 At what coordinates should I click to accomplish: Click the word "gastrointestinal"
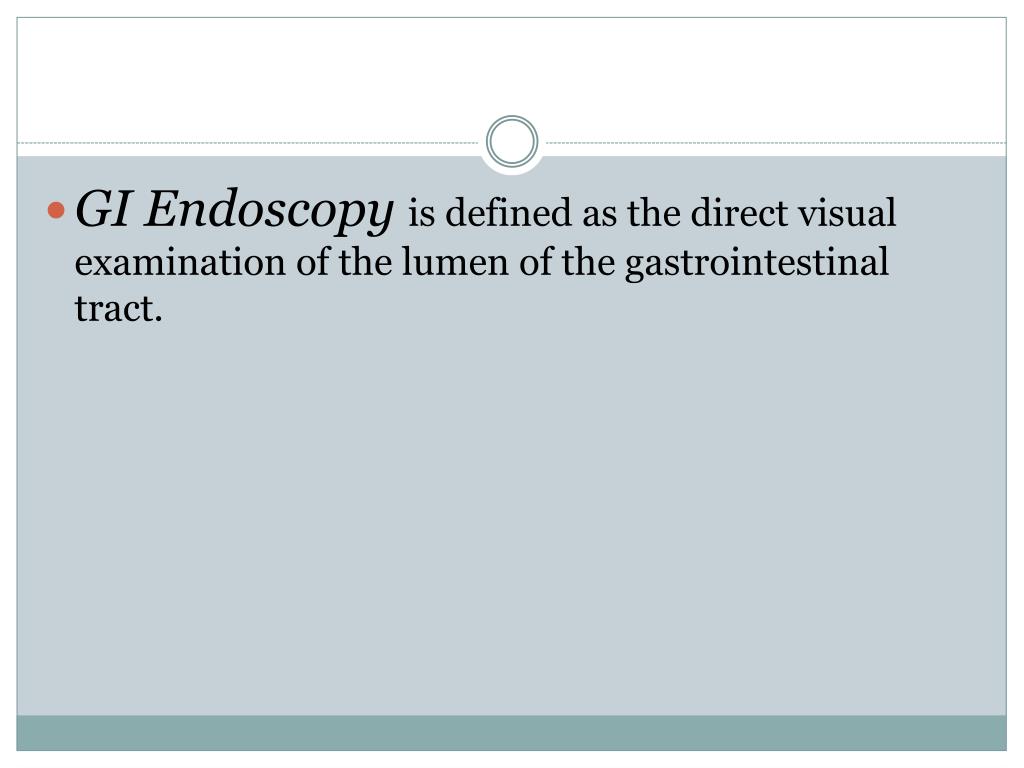757,263
